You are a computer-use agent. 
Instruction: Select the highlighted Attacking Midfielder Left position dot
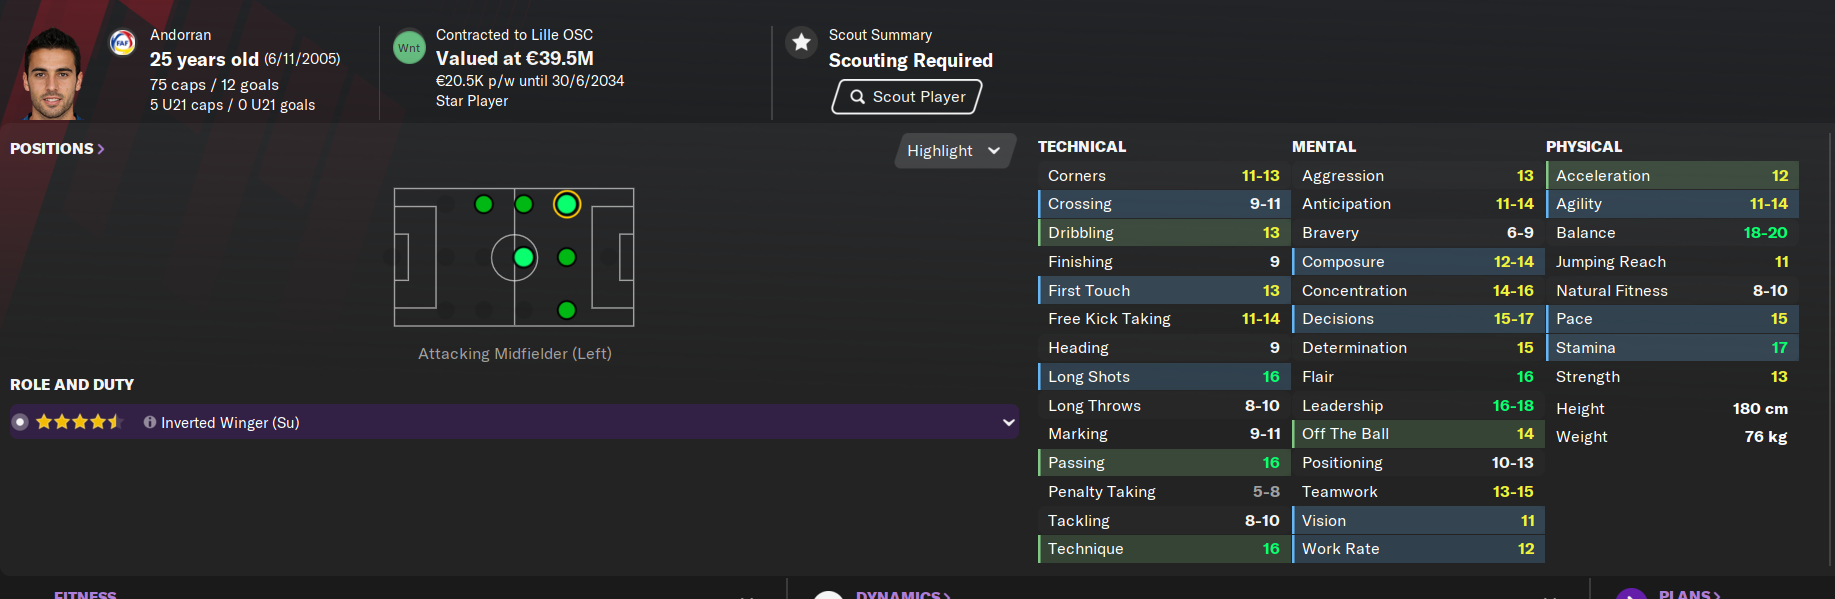coord(567,204)
